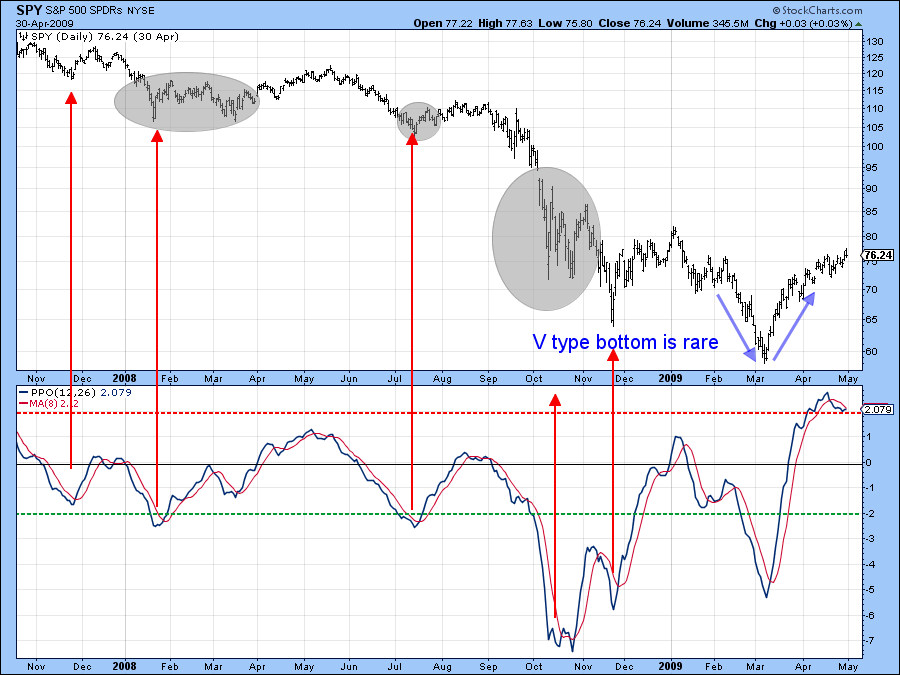Image resolution: width=900 pixels, height=675 pixels.
Task: Click the 120 price axis label
Action: [875, 73]
